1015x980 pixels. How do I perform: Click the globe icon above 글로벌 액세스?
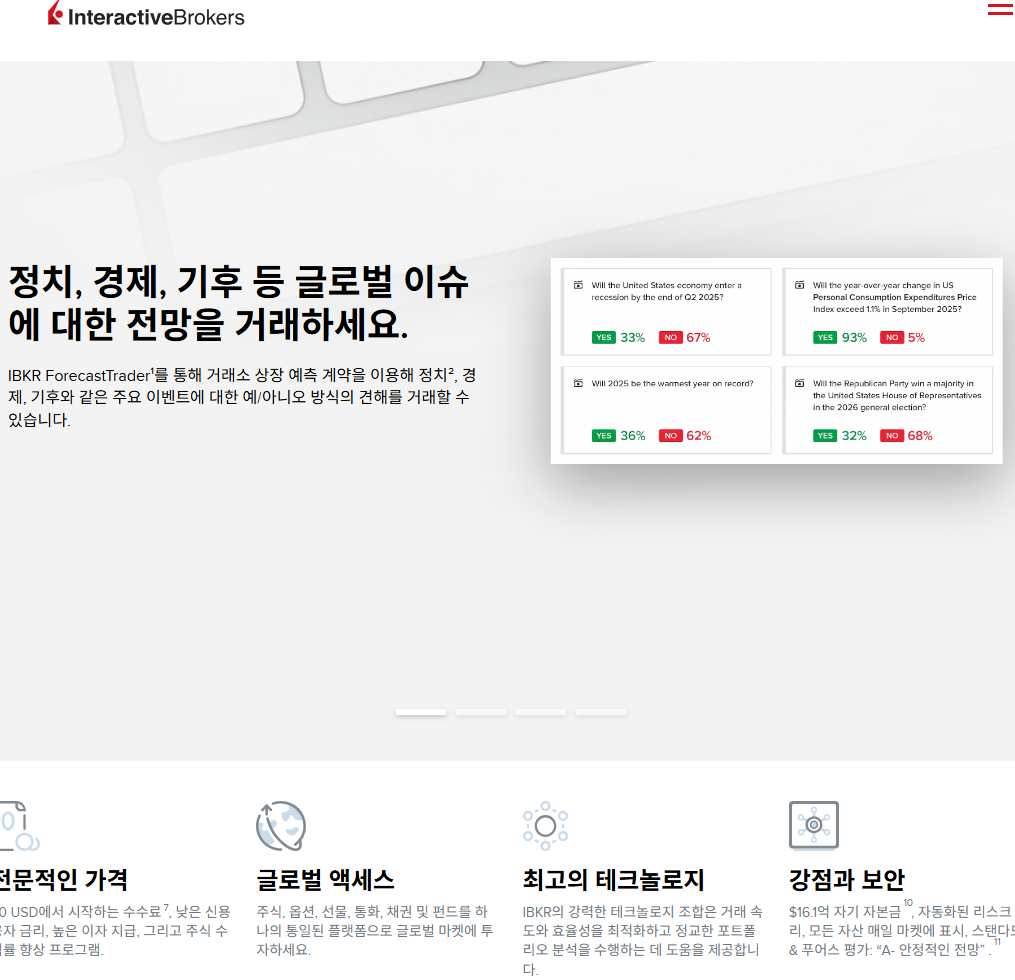(281, 826)
